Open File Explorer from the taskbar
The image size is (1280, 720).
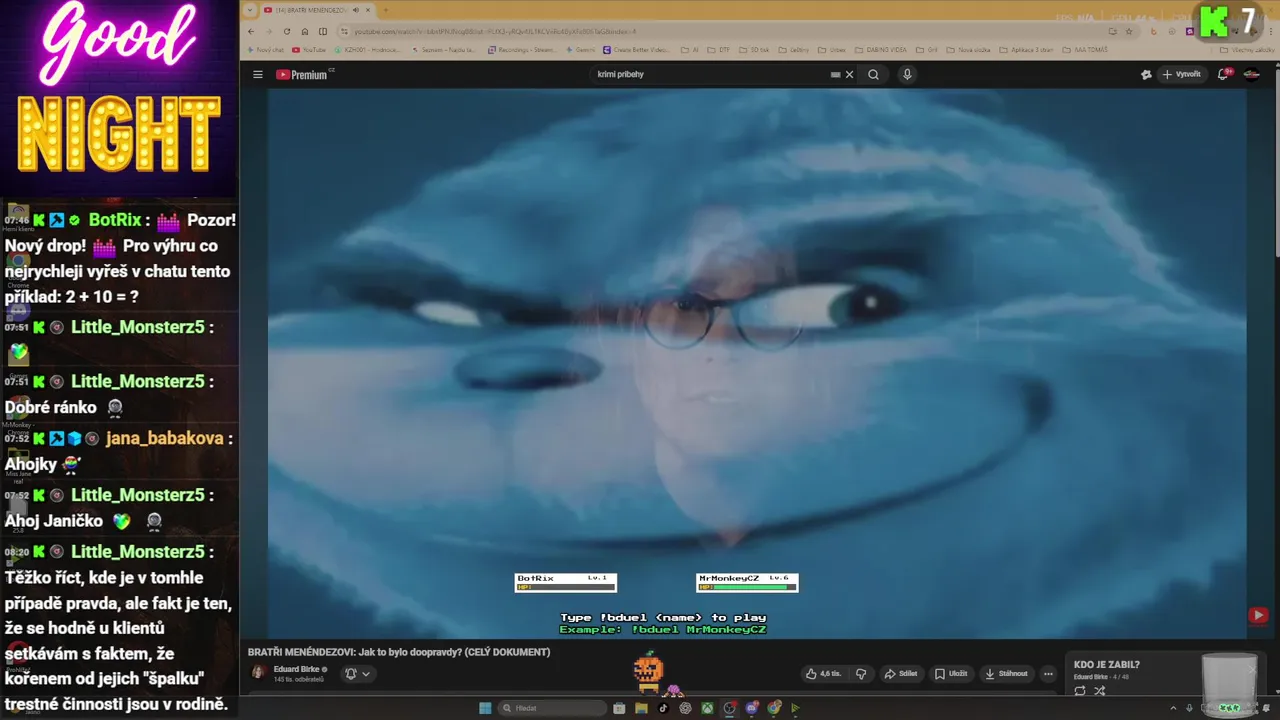tap(641, 708)
